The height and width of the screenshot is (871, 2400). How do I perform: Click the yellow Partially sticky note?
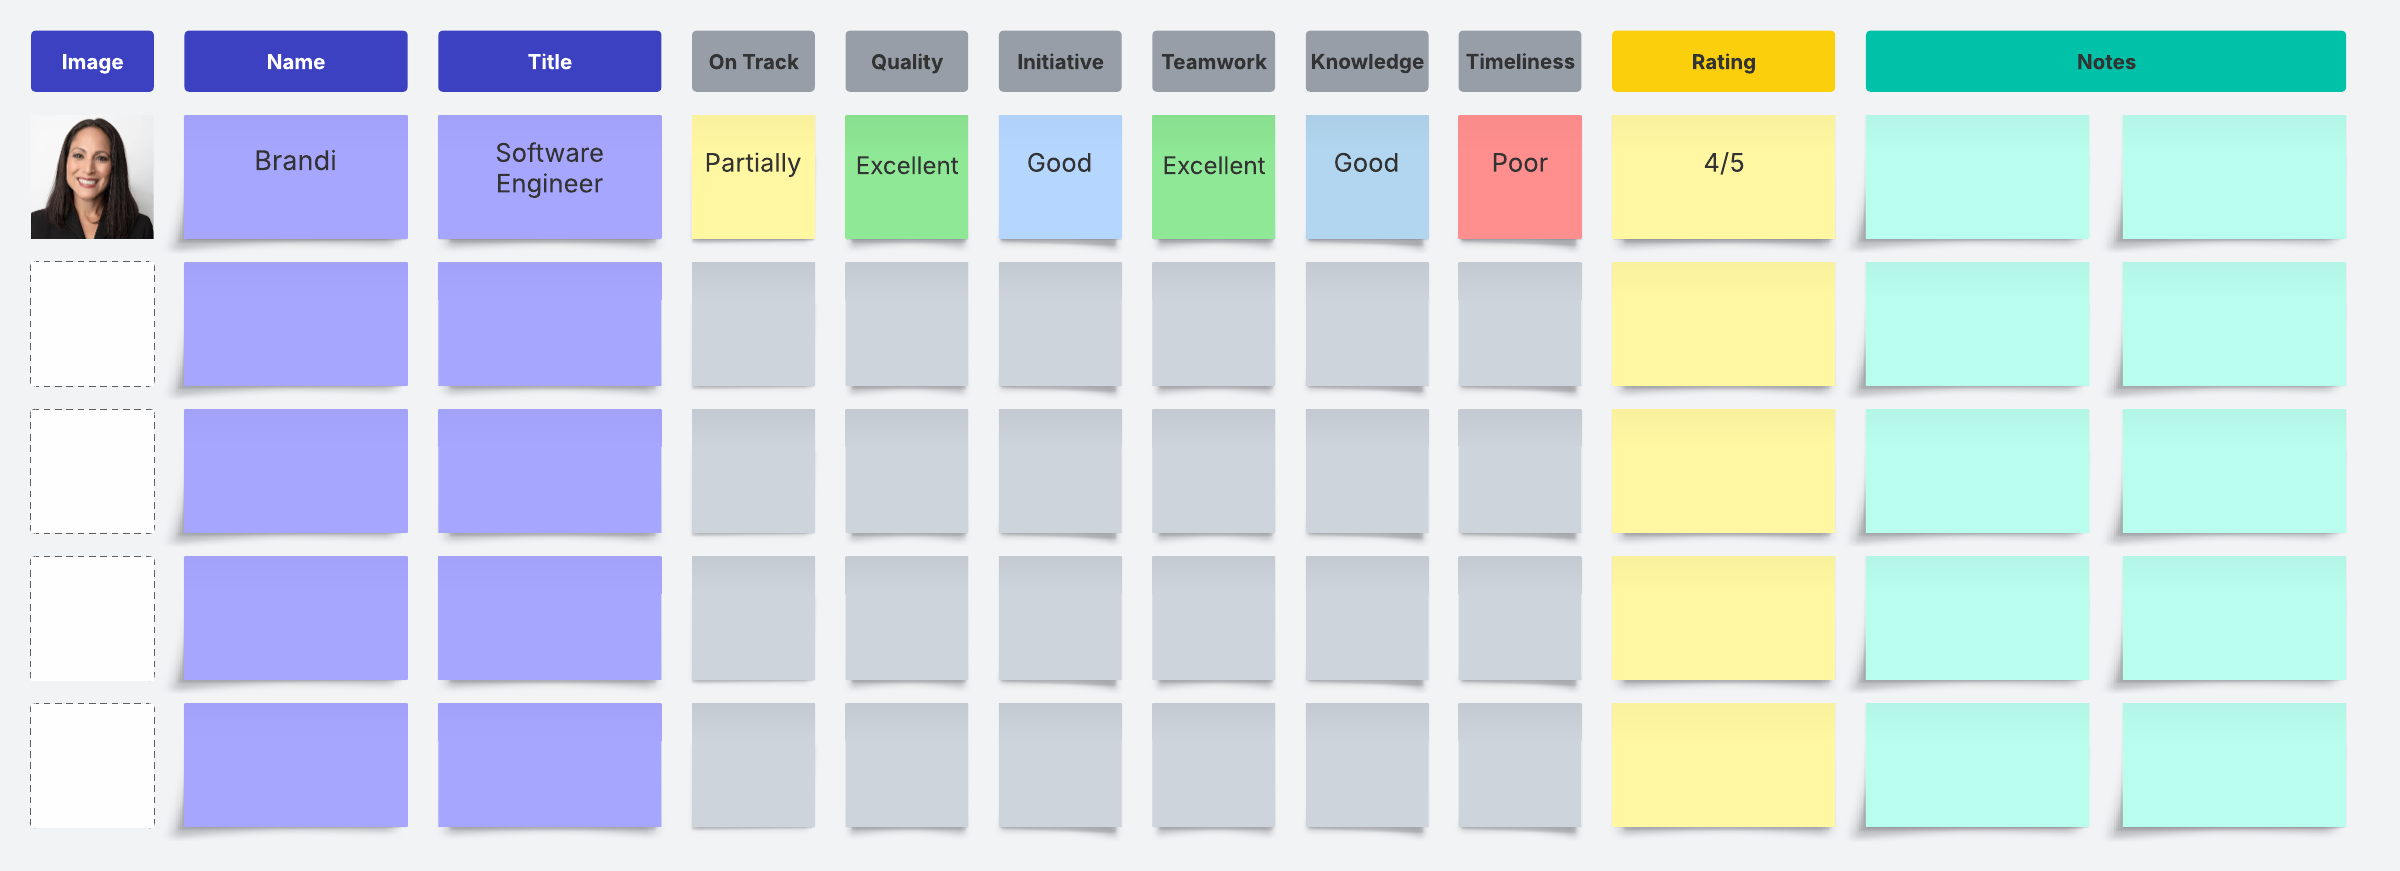[x=753, y=177]
